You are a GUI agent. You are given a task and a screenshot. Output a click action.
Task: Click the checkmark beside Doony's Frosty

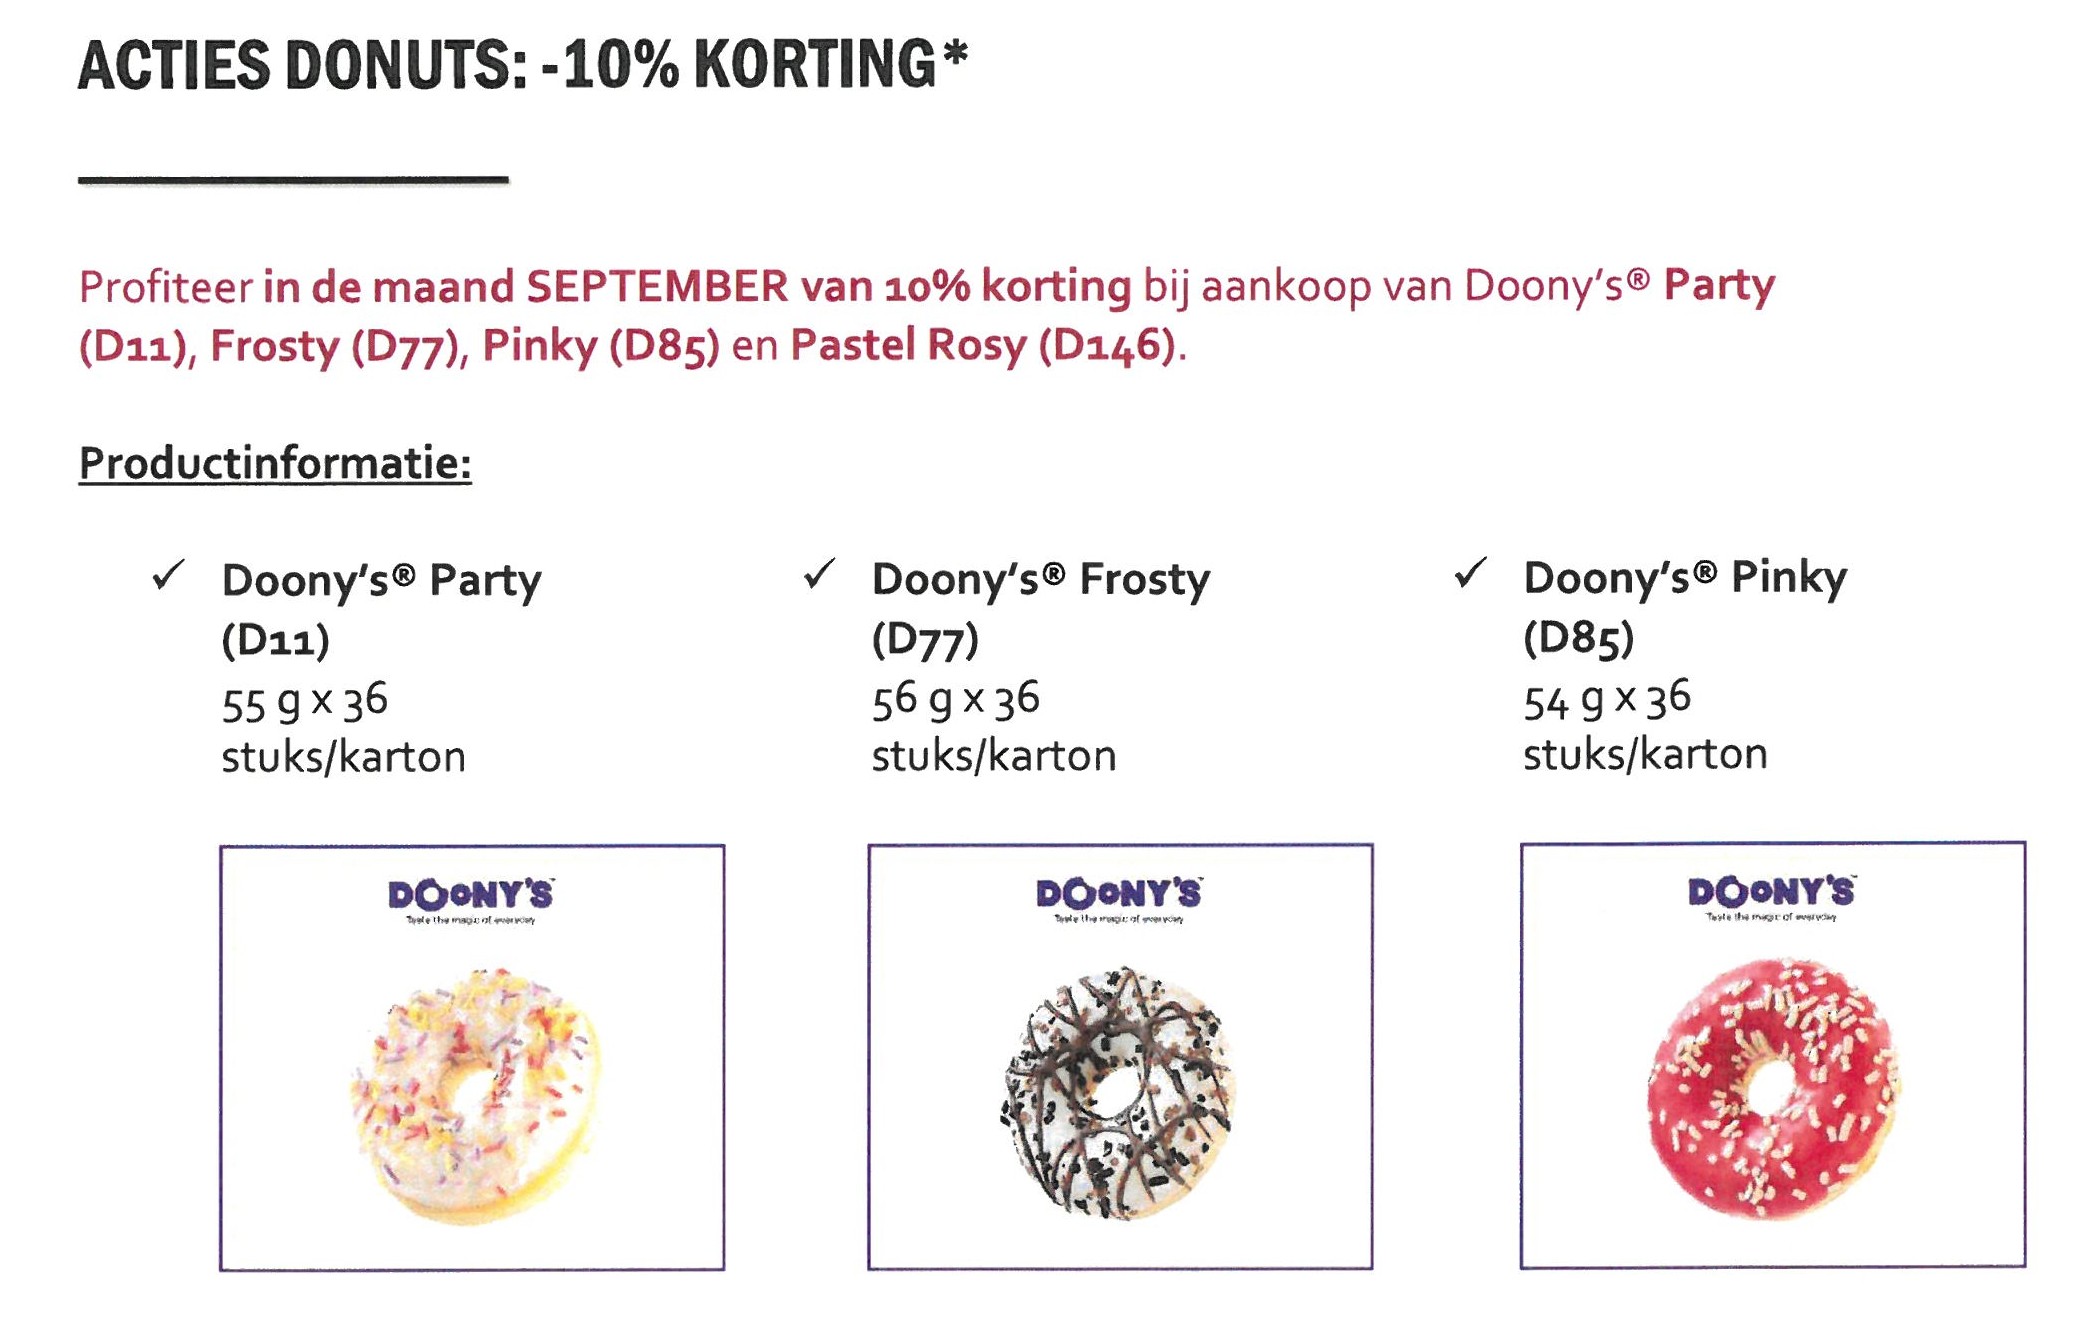[x=819, y=573]
